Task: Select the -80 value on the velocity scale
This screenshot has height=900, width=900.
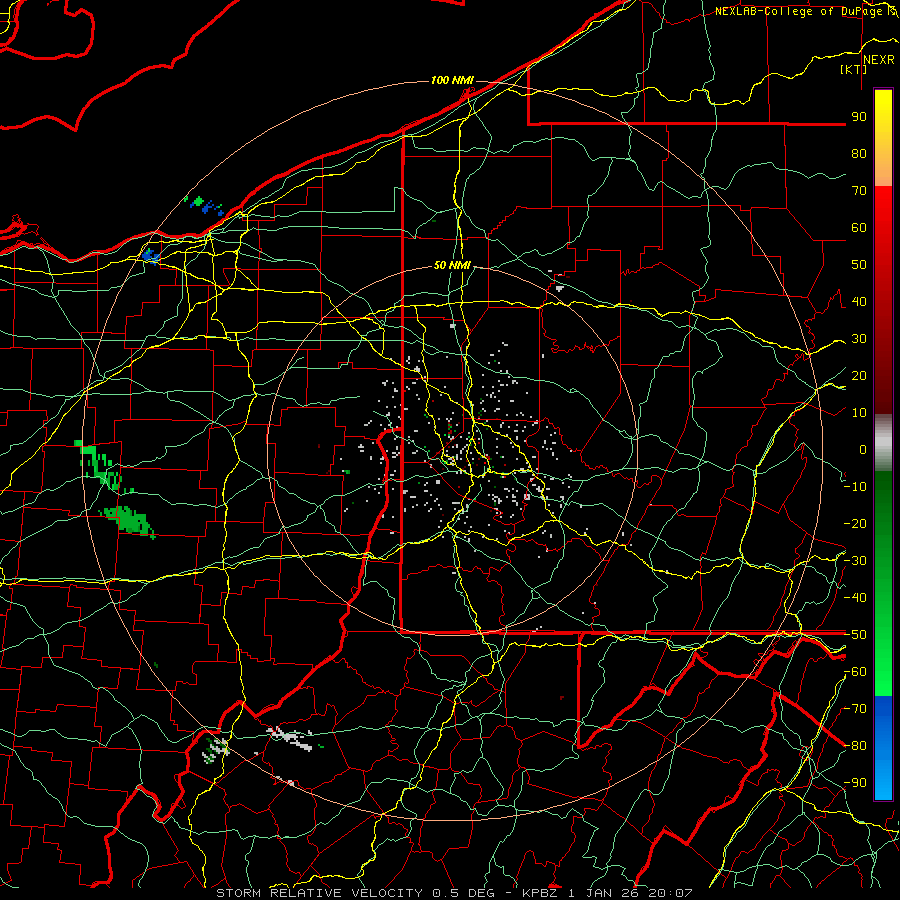Action: coord(855,746)
